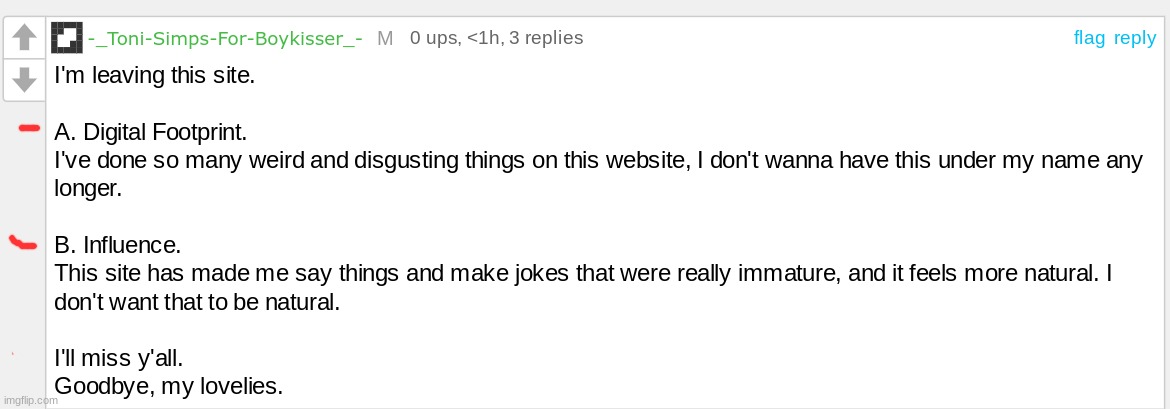The height and width of the screenshot is (409, 1170).
Task: Click the "0 ups" vote count
Action: [x=434, y=38]
